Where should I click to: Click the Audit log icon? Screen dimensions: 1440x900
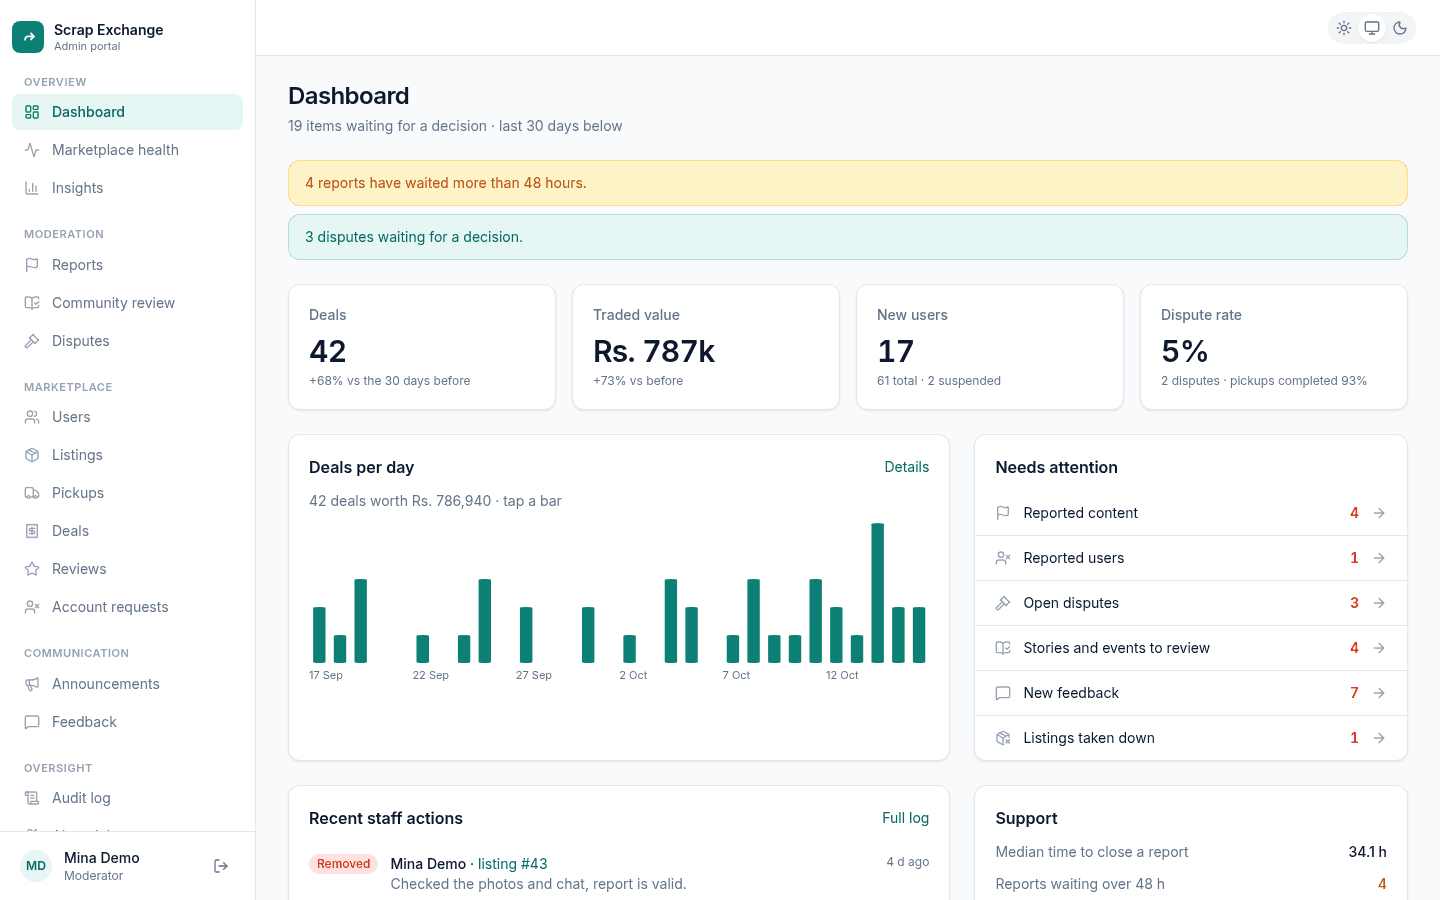coord(32,798)
